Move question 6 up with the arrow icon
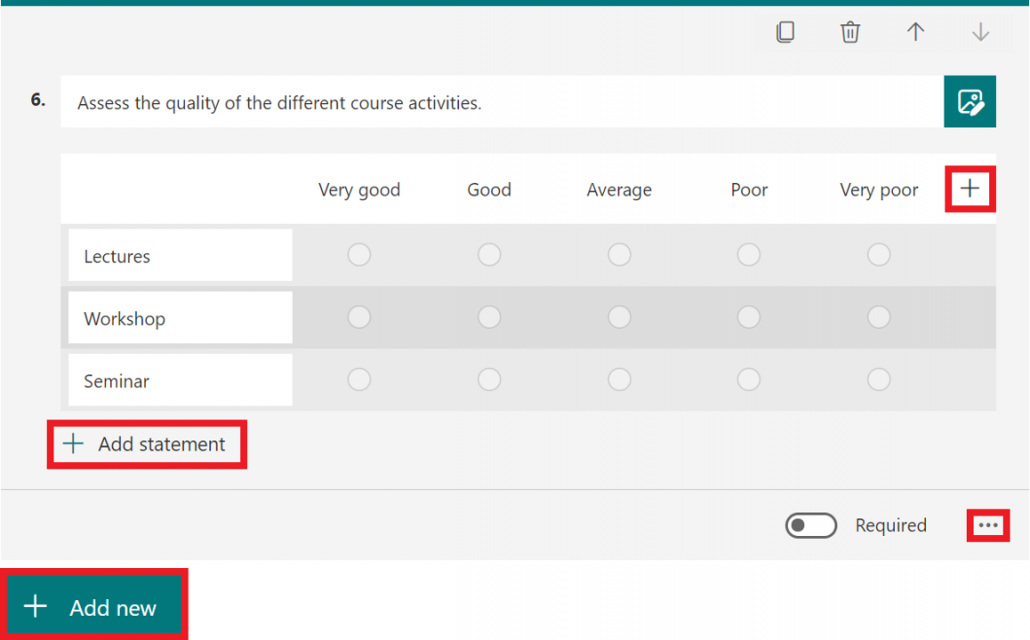The image size is (1030, 640). [x=915, y=31]
